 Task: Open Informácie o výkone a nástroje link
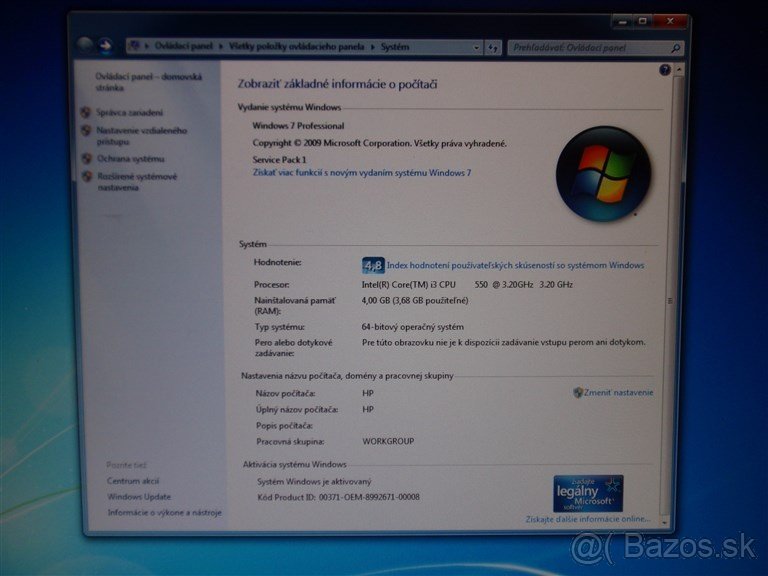(x=165, y=512)
